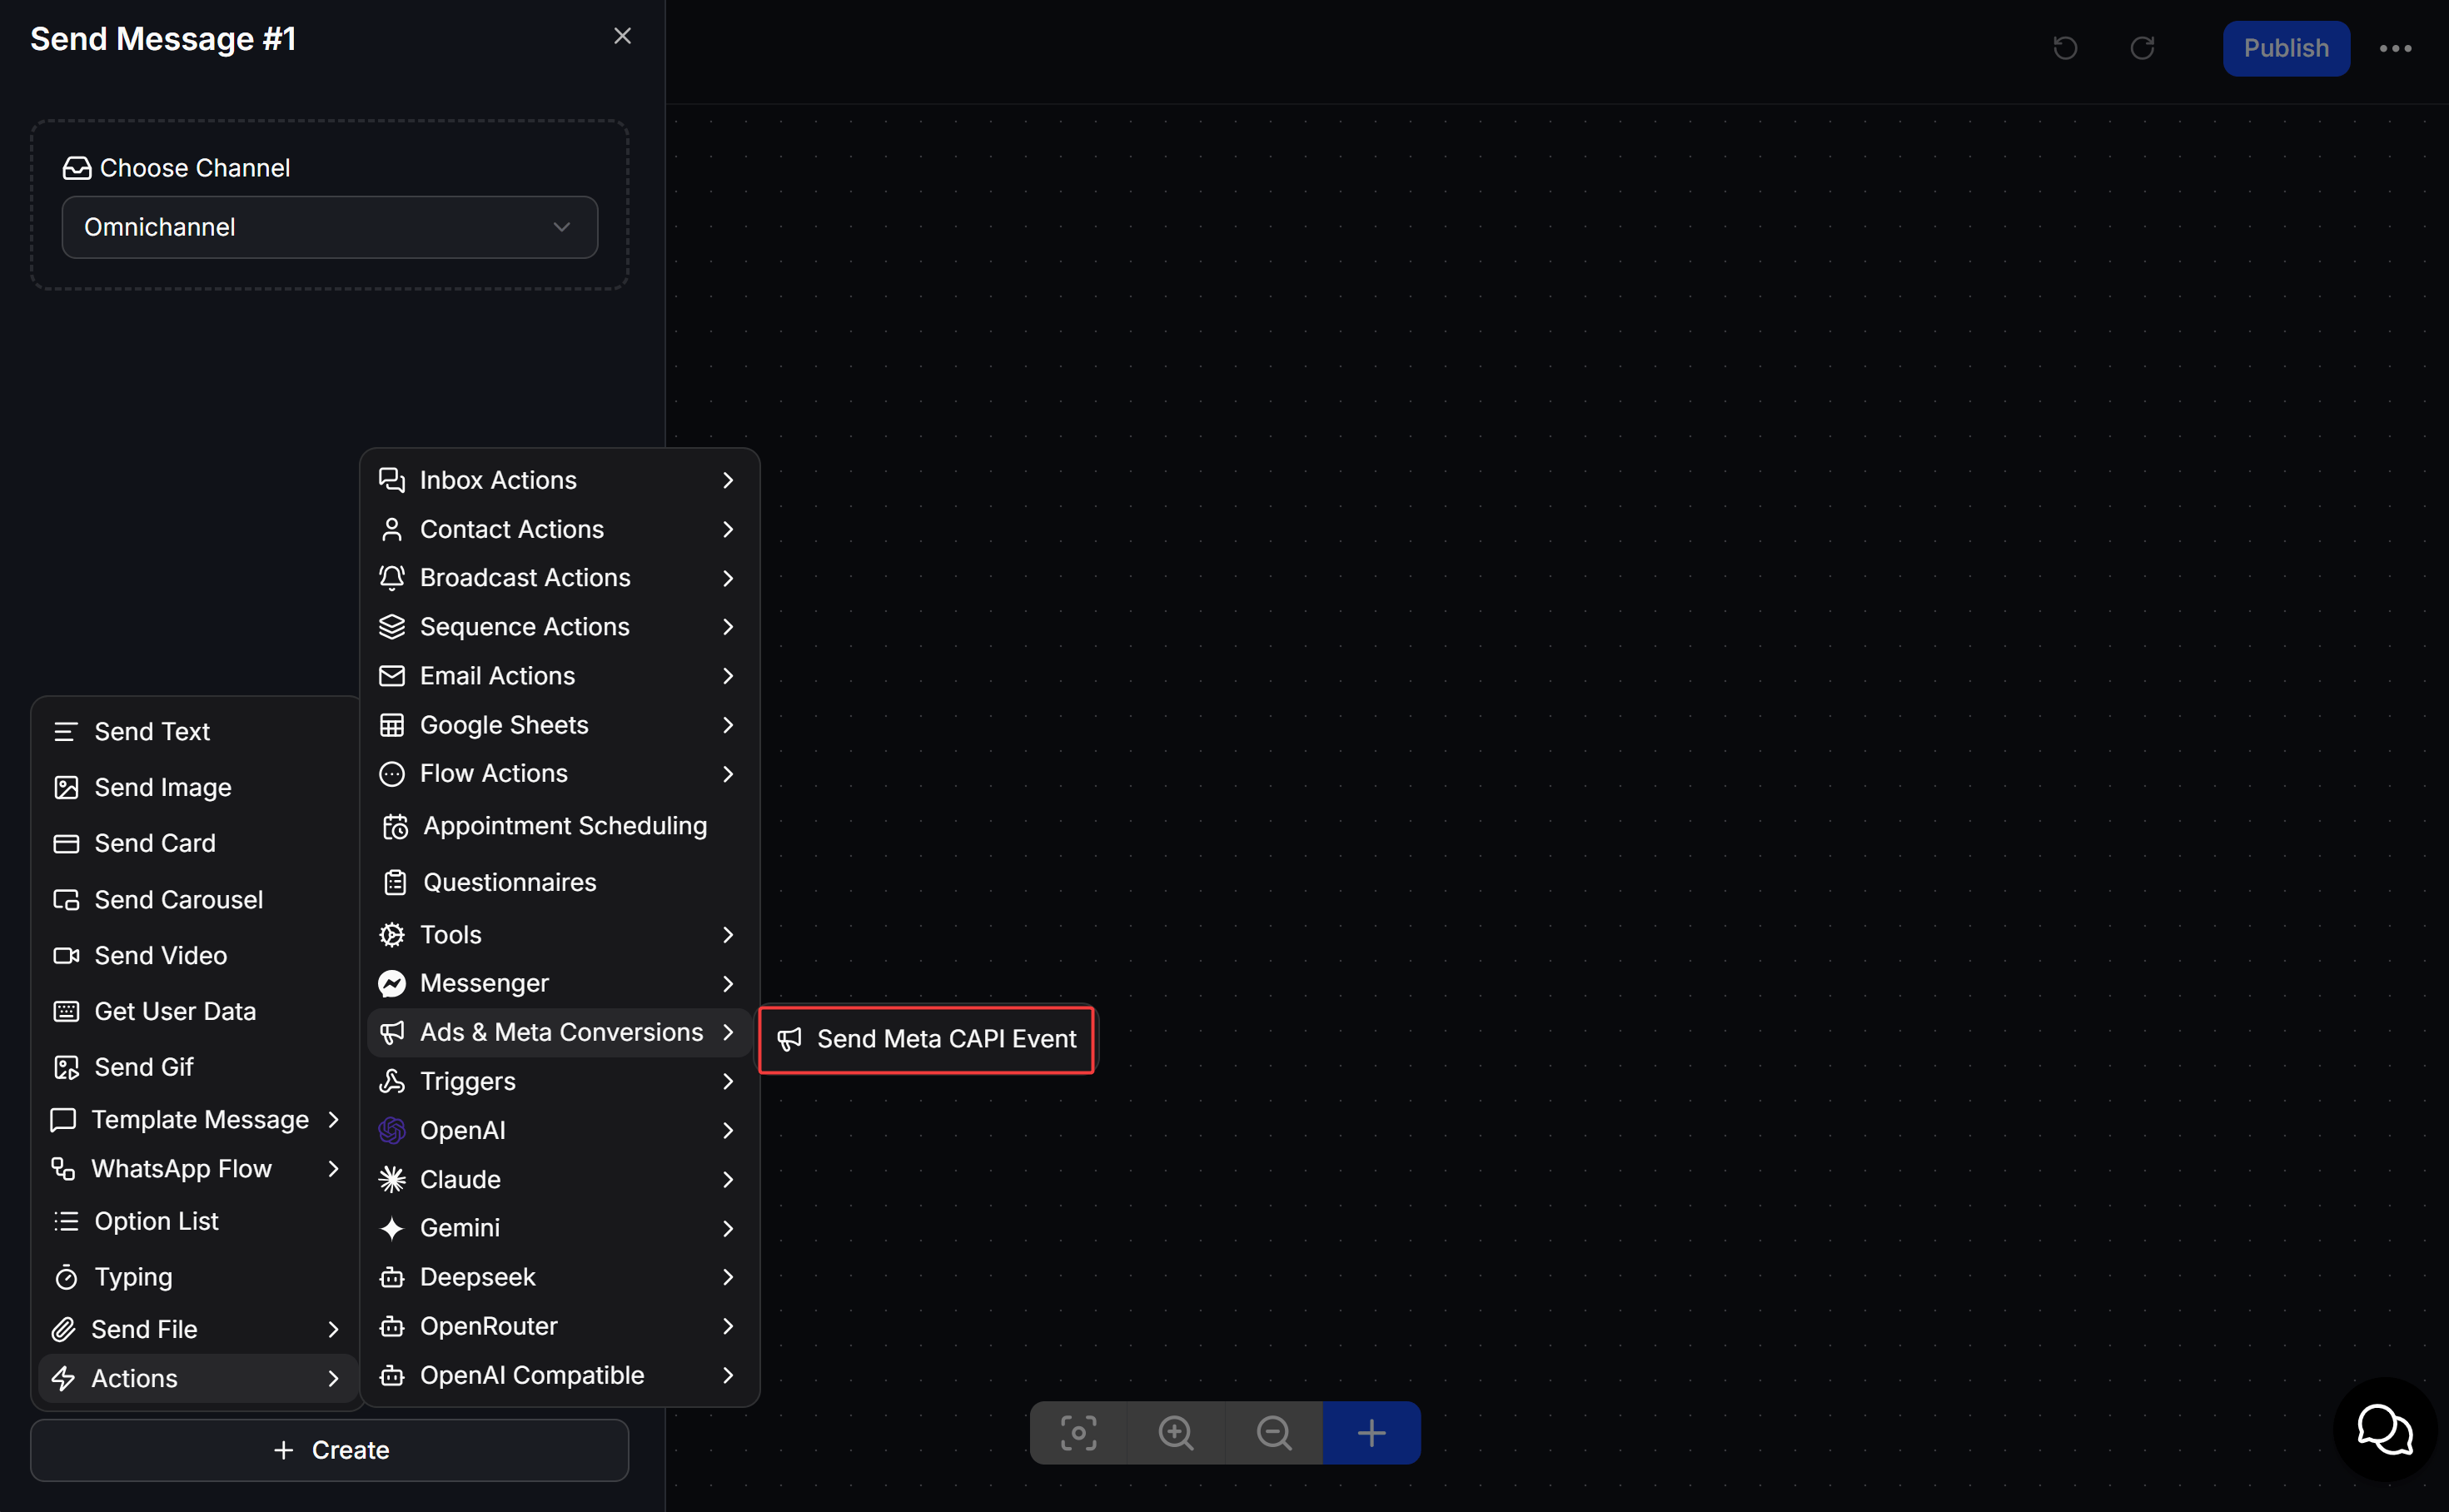Open the OpenRouter menu entry

pyautogui.click(x=559, y=1326)
